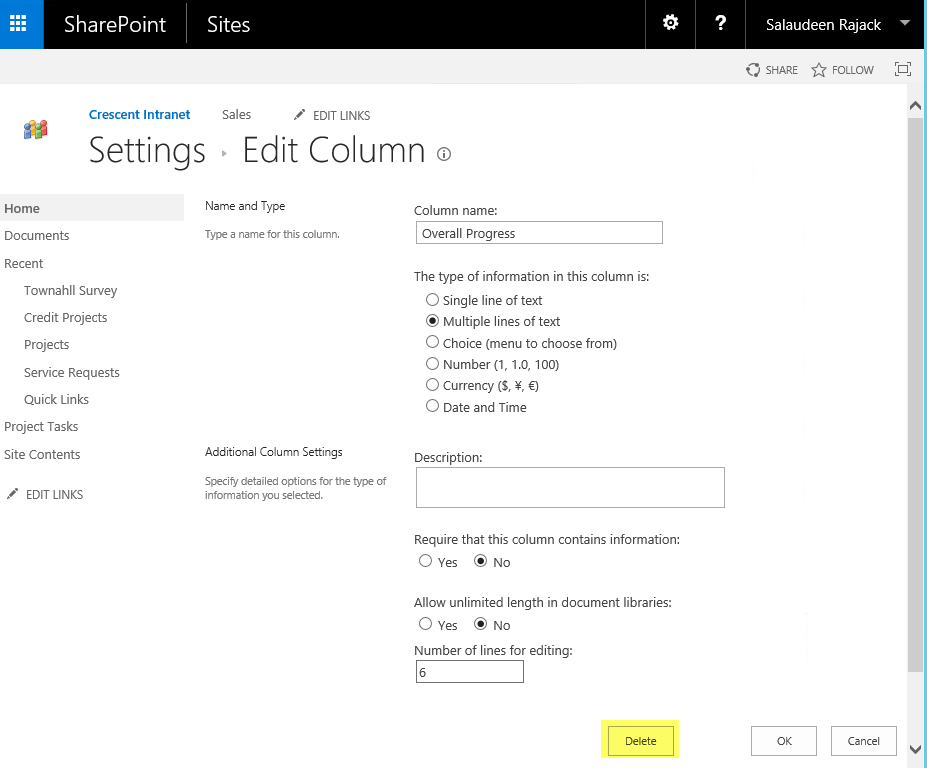Open SharePoint help via question mark icon
Viewport: 927px width, 768px height.
coord(720,24)
